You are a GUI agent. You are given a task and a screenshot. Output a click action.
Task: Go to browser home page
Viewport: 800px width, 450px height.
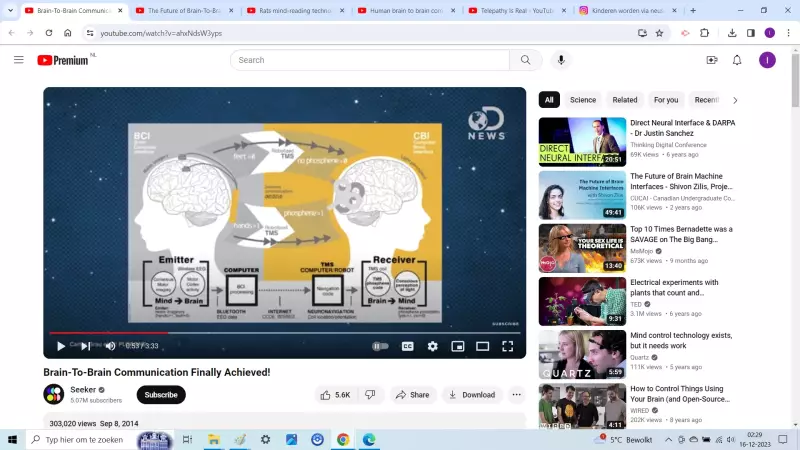pos(67,33)
